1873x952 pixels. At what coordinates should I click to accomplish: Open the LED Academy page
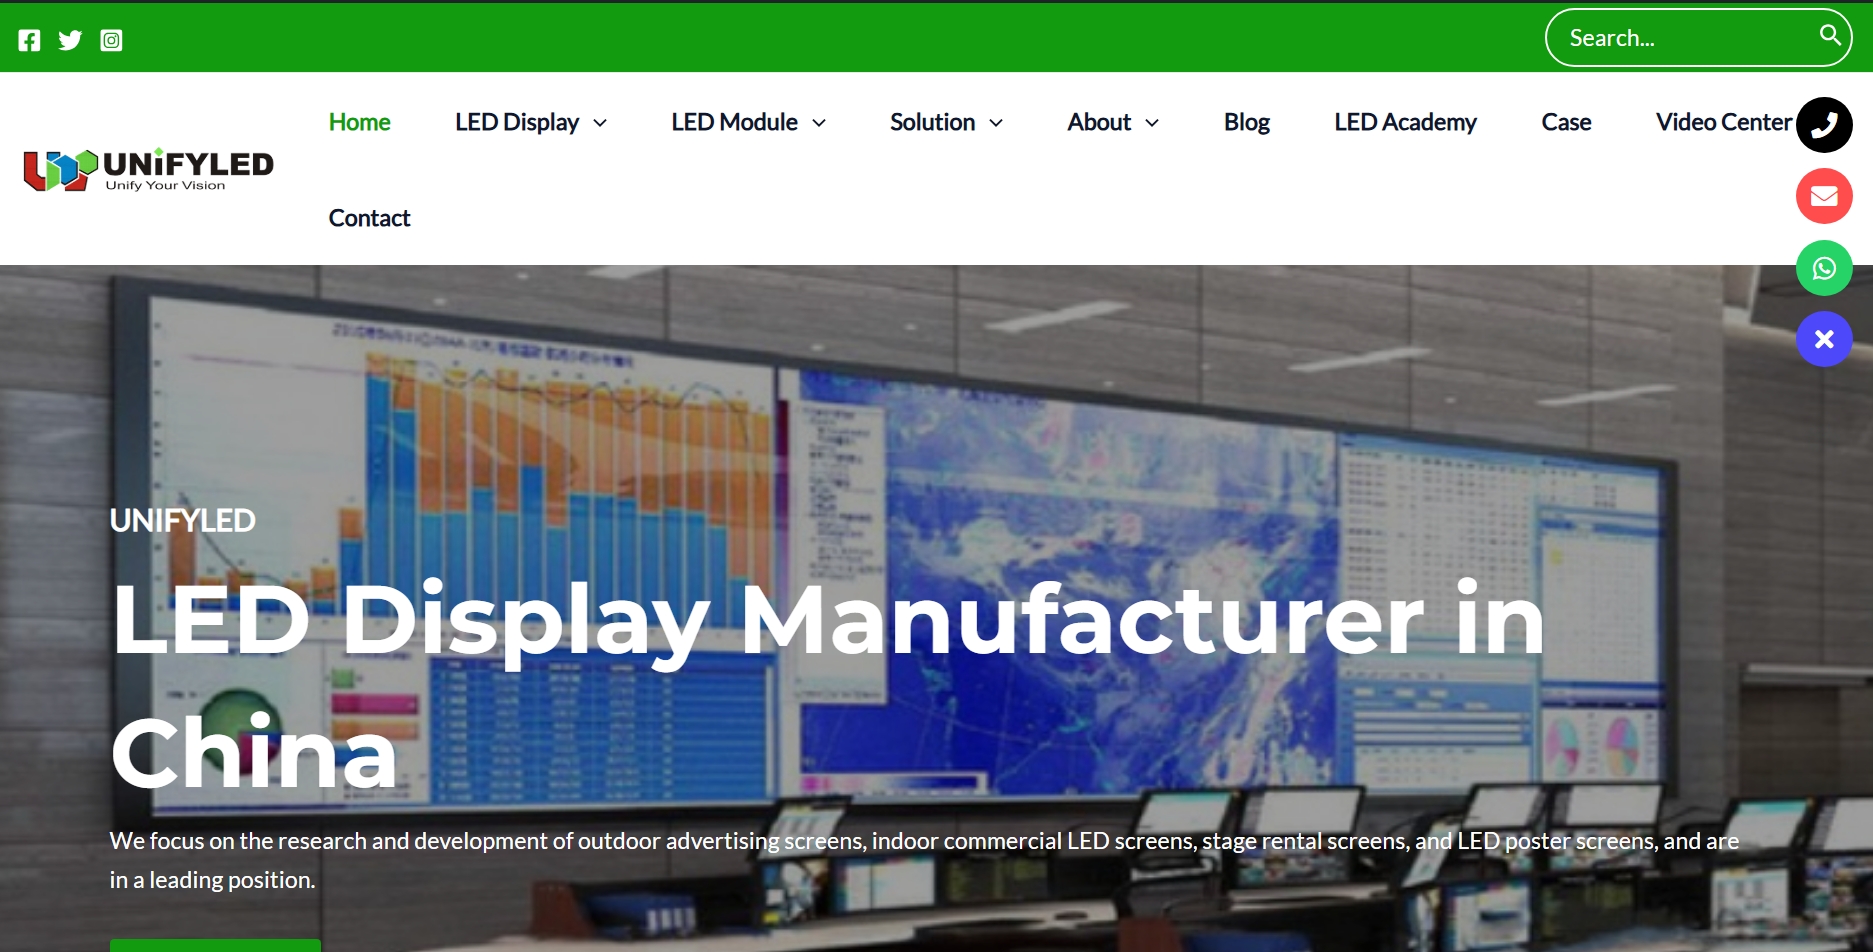pyautogui.click(x=1405, y=122)
